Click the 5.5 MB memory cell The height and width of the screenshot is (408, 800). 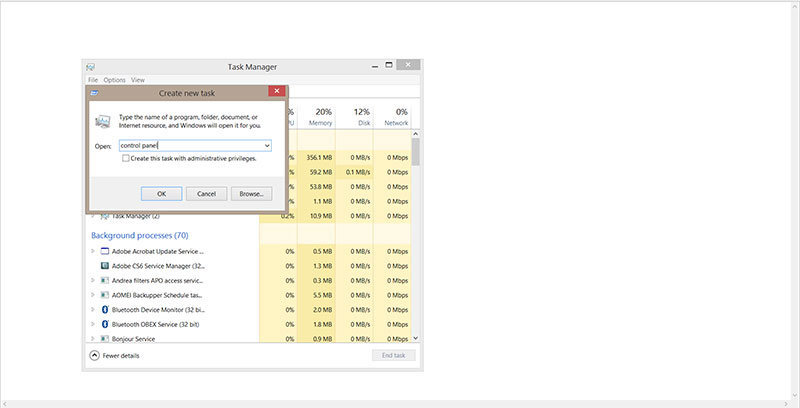(x=316, y=295)
